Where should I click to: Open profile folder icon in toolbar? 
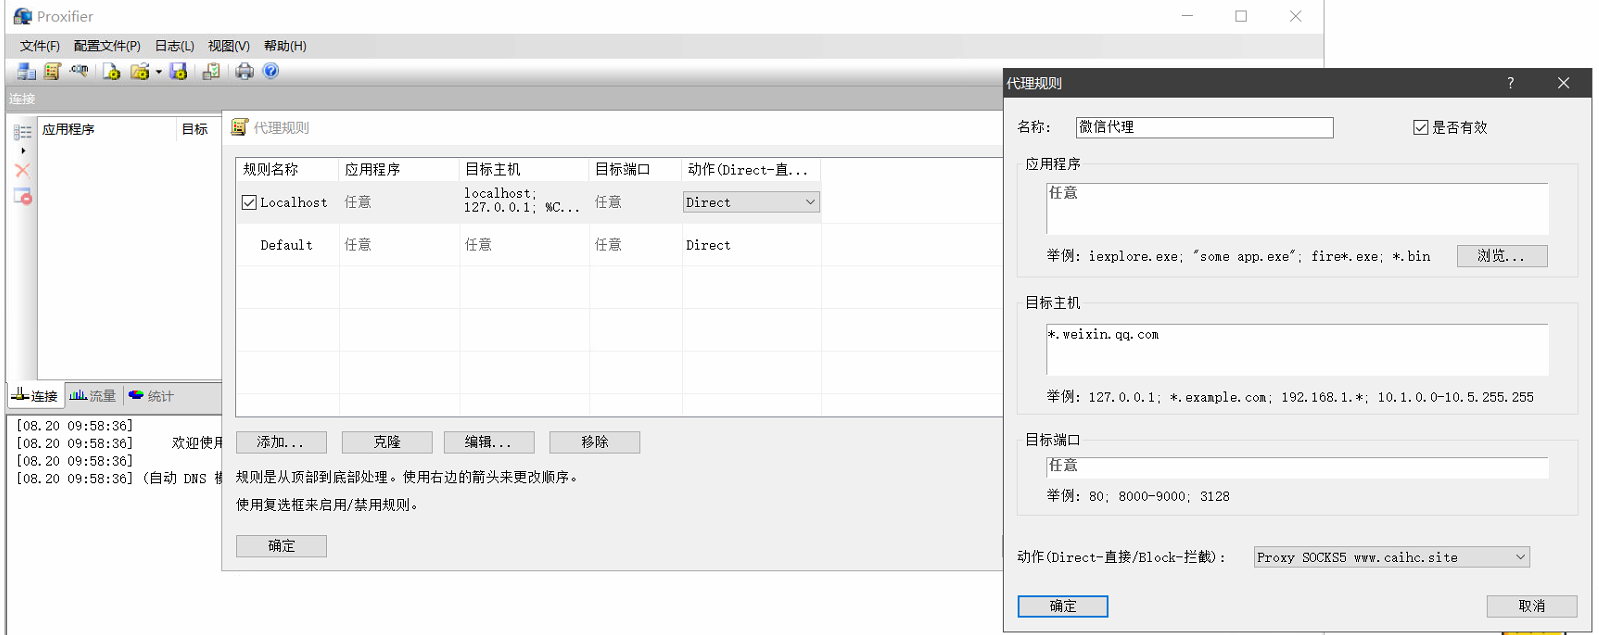pyautogui.click(x=139, y=71)
